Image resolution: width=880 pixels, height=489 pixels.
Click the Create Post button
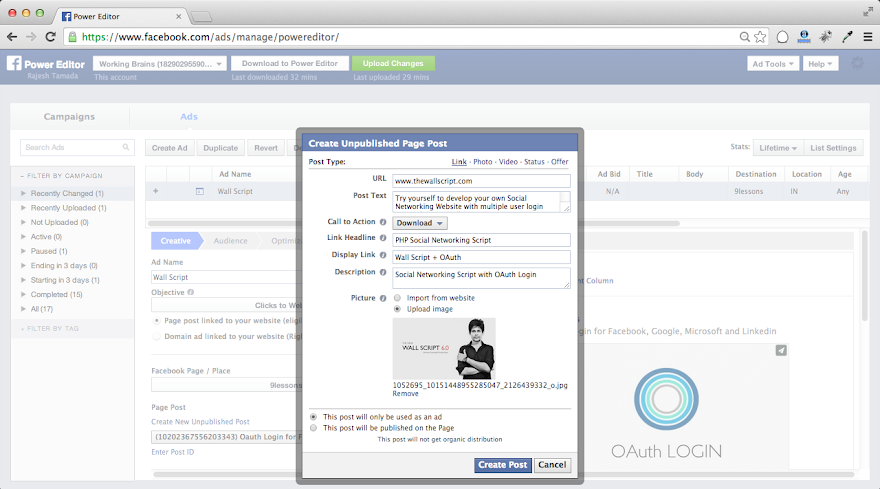pos(503,465)
